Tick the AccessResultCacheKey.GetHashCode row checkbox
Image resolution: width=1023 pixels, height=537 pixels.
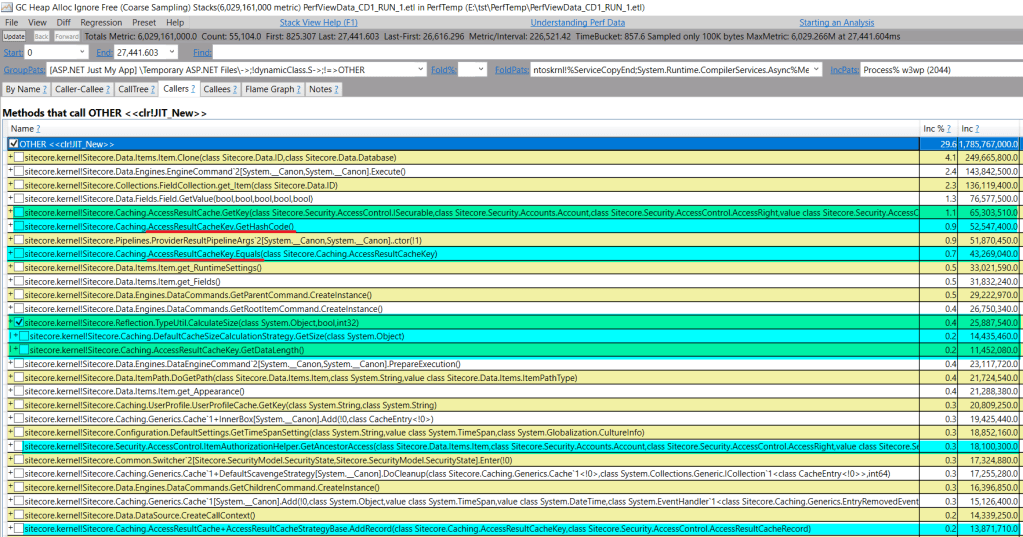tap(19, 227)
